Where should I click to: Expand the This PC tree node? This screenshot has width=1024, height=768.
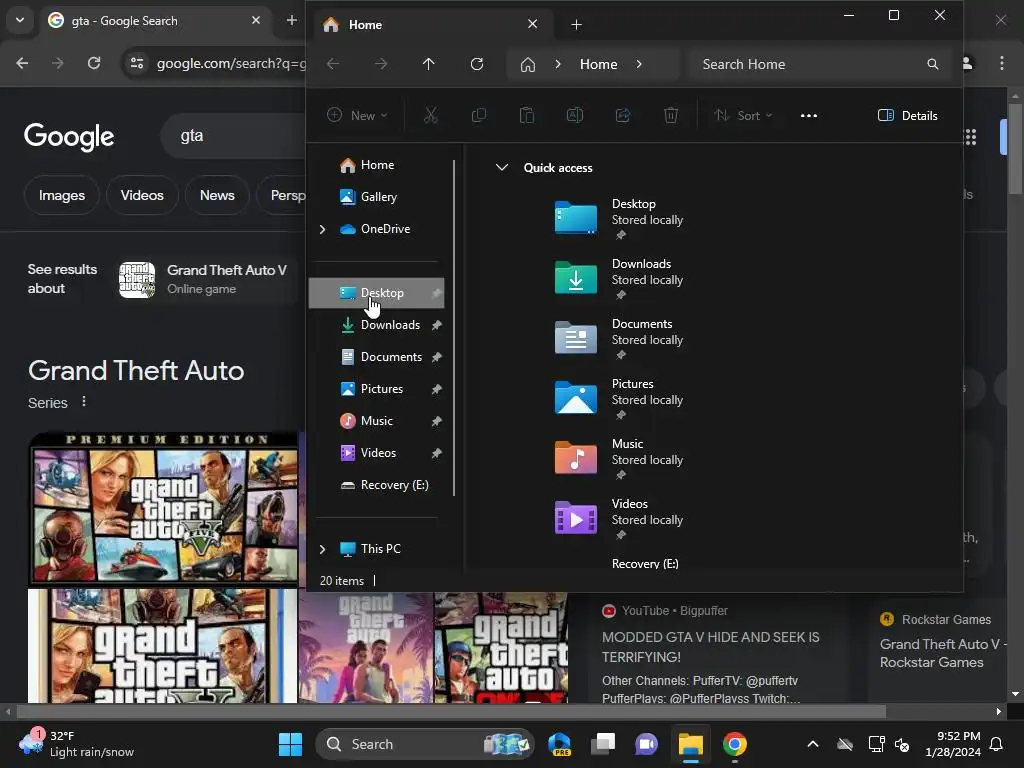(x=322, y=549)
